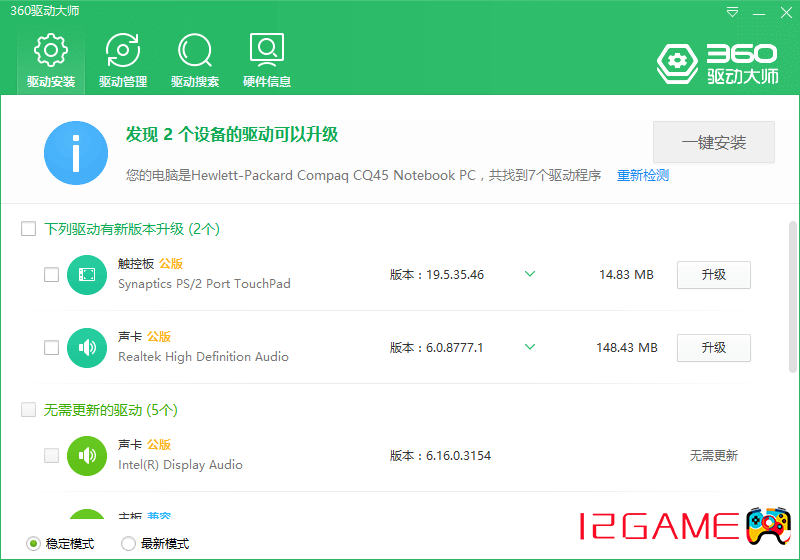The image size is (800, 560).
Task: Close the 360驱动大师 window
Action: 786,12
